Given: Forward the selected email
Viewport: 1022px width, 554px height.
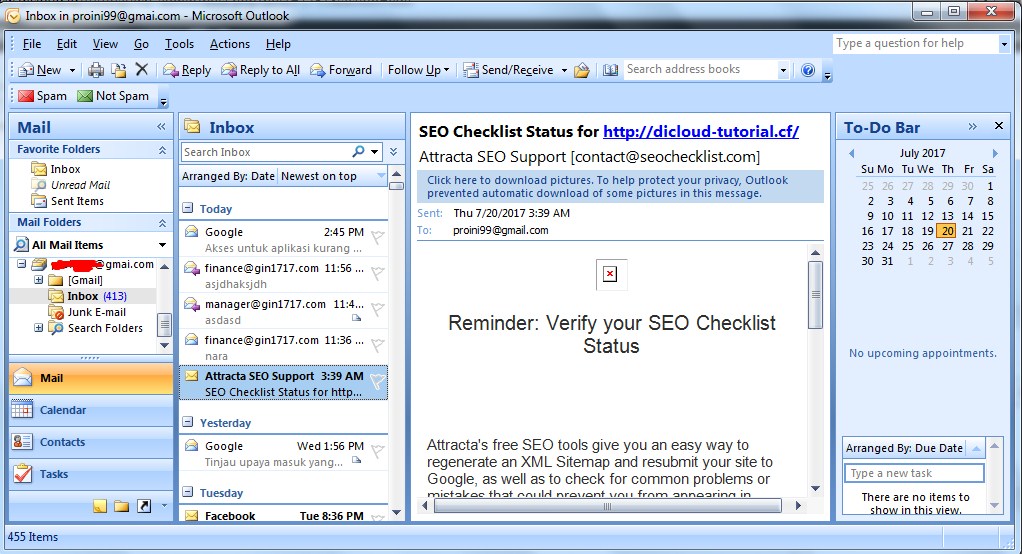Looking at the screenshot, I should [x=340, y=70].
